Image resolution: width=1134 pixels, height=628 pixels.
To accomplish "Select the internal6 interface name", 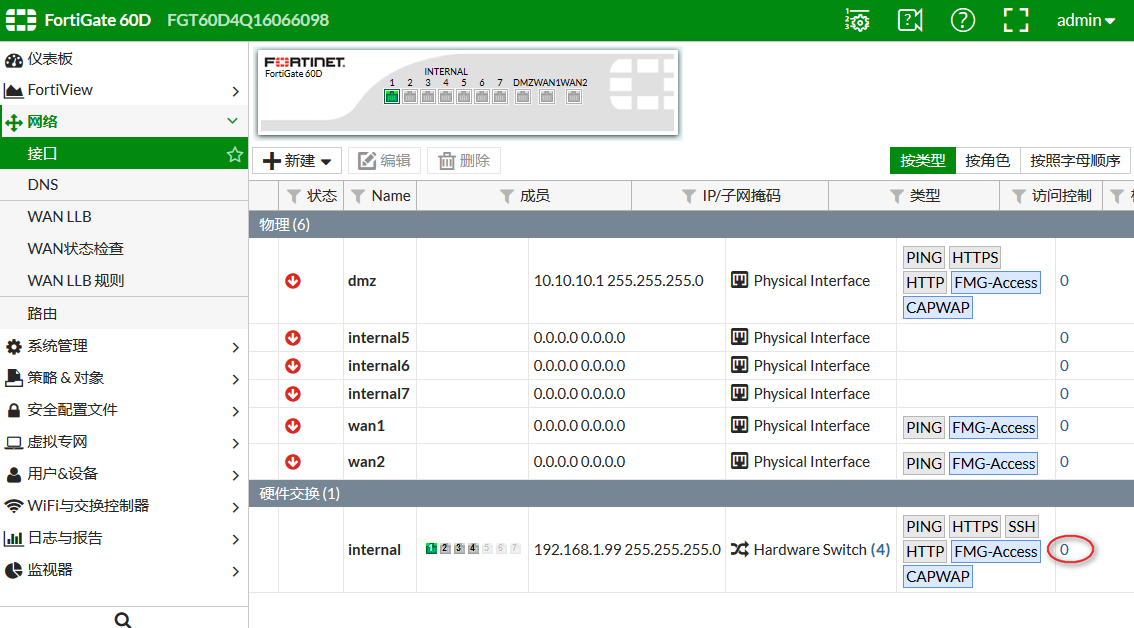I will coord(378,366).
